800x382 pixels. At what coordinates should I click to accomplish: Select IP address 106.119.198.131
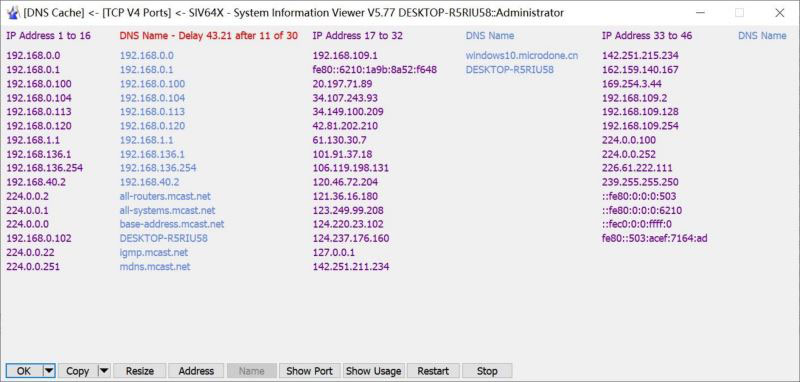(x=351, y=168)
